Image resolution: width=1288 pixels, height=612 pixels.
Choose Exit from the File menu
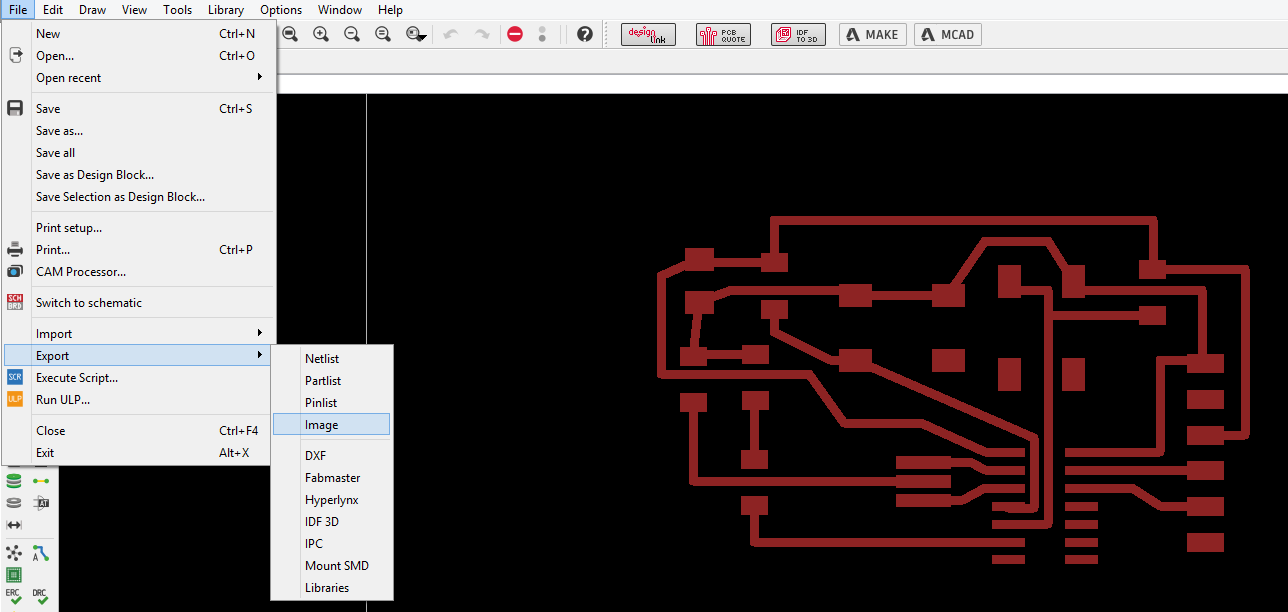138,453
